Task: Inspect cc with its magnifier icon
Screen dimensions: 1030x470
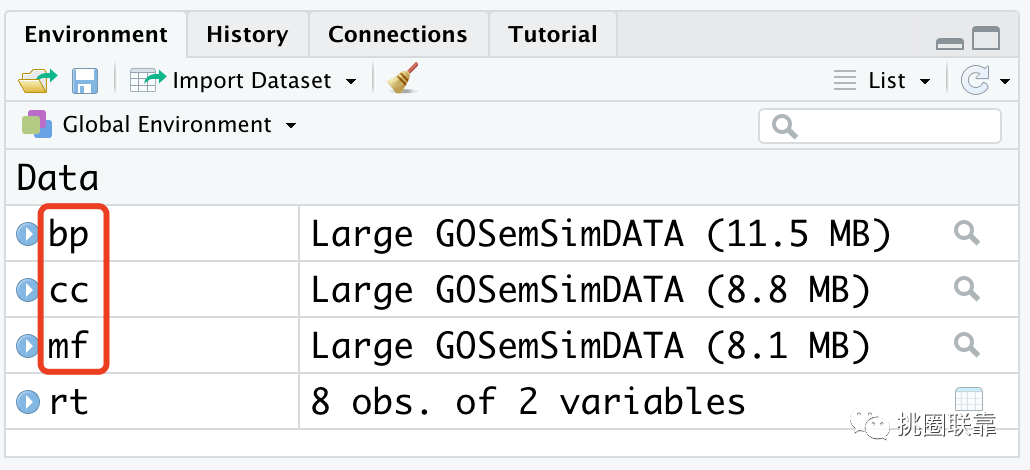Action: point(966,289)
